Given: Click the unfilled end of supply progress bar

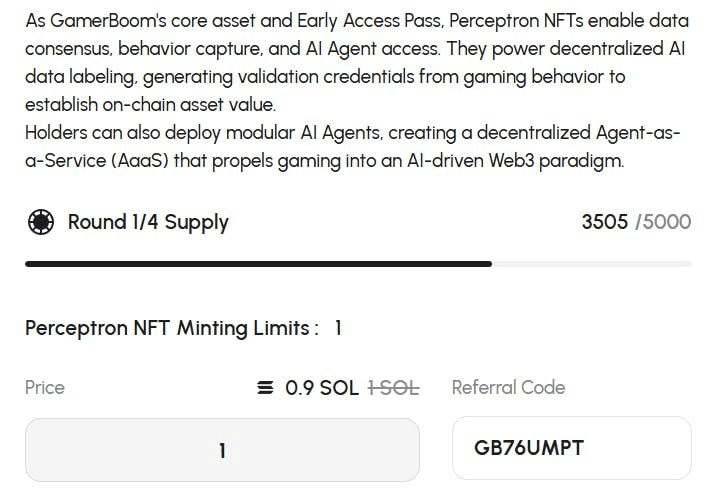Looking at the screenshot, I should tap(592, 264).
